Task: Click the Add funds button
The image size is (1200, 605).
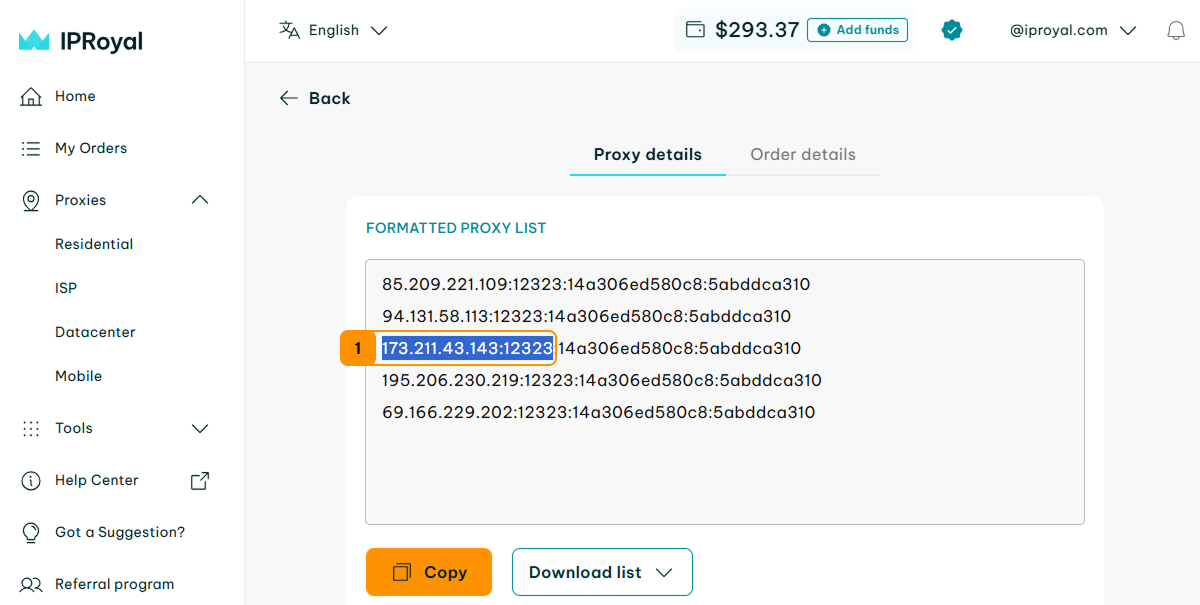Action: coord(857,30)
